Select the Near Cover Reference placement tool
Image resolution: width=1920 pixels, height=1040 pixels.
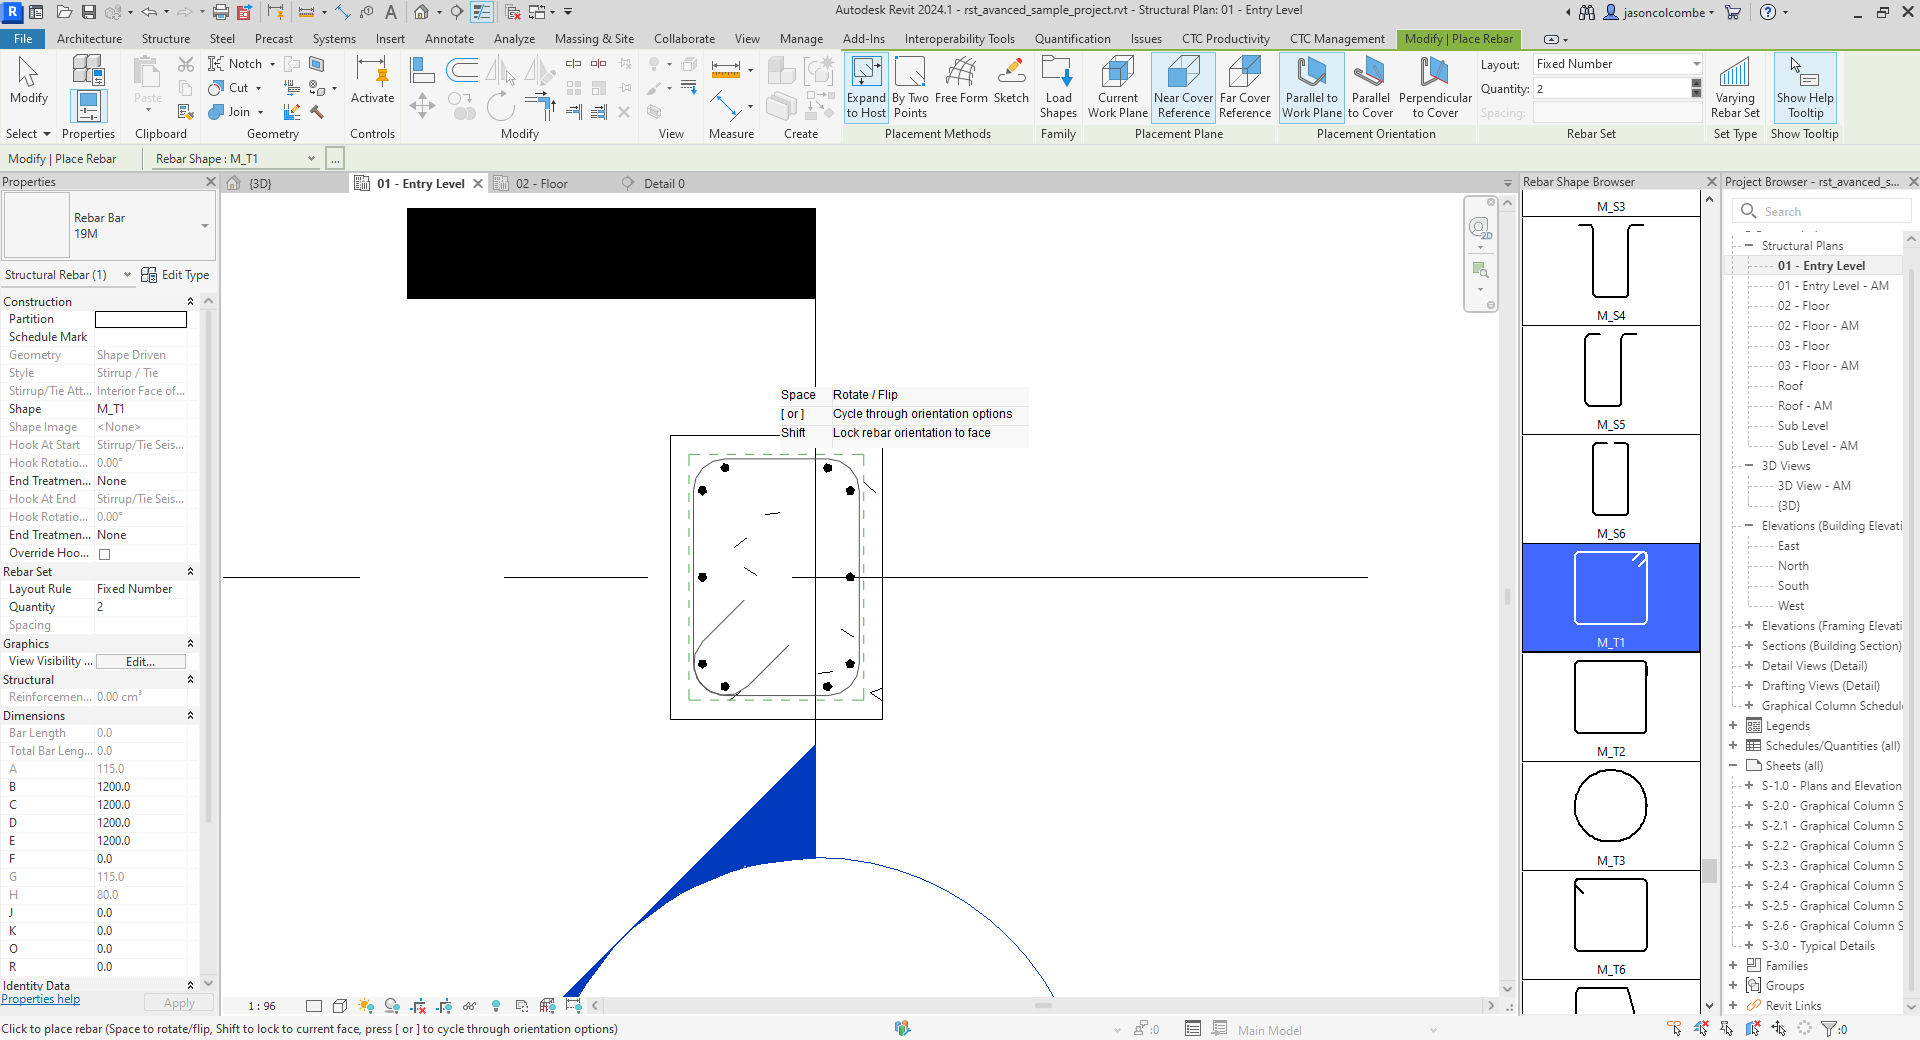pyautogui.click(x=1183, y=88)
